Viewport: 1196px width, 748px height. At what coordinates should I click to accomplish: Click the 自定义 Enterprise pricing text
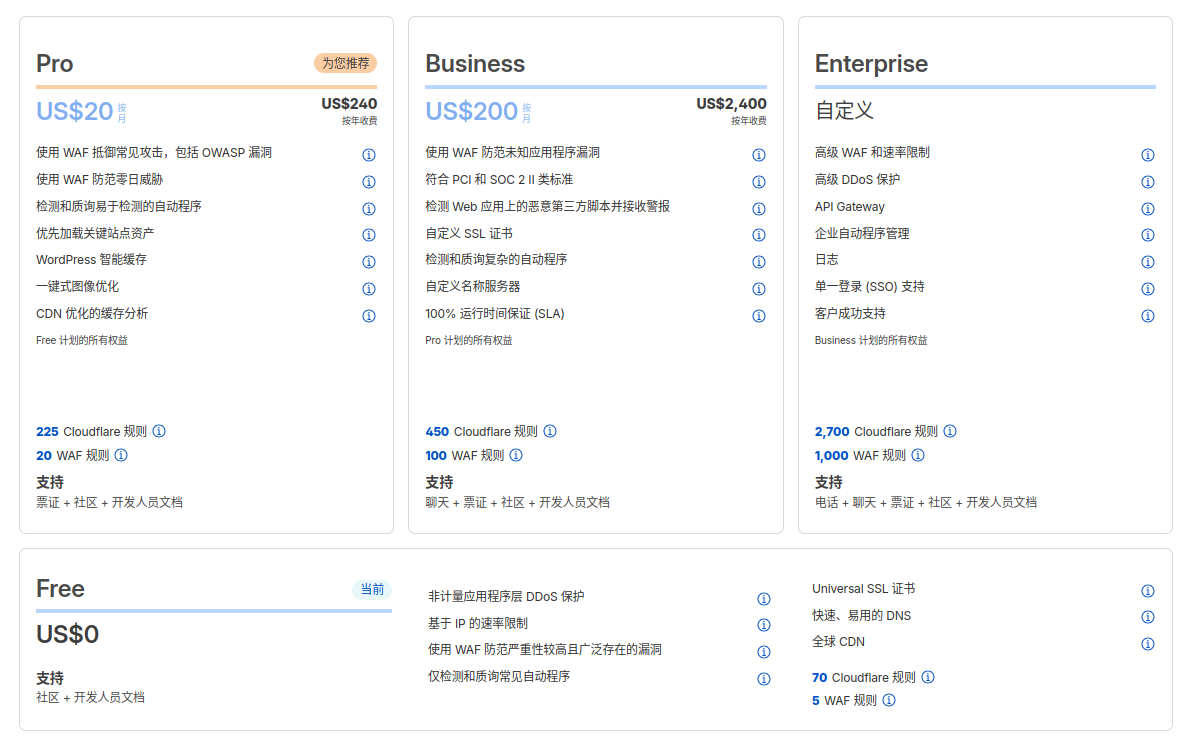click(x=844, y=111)
